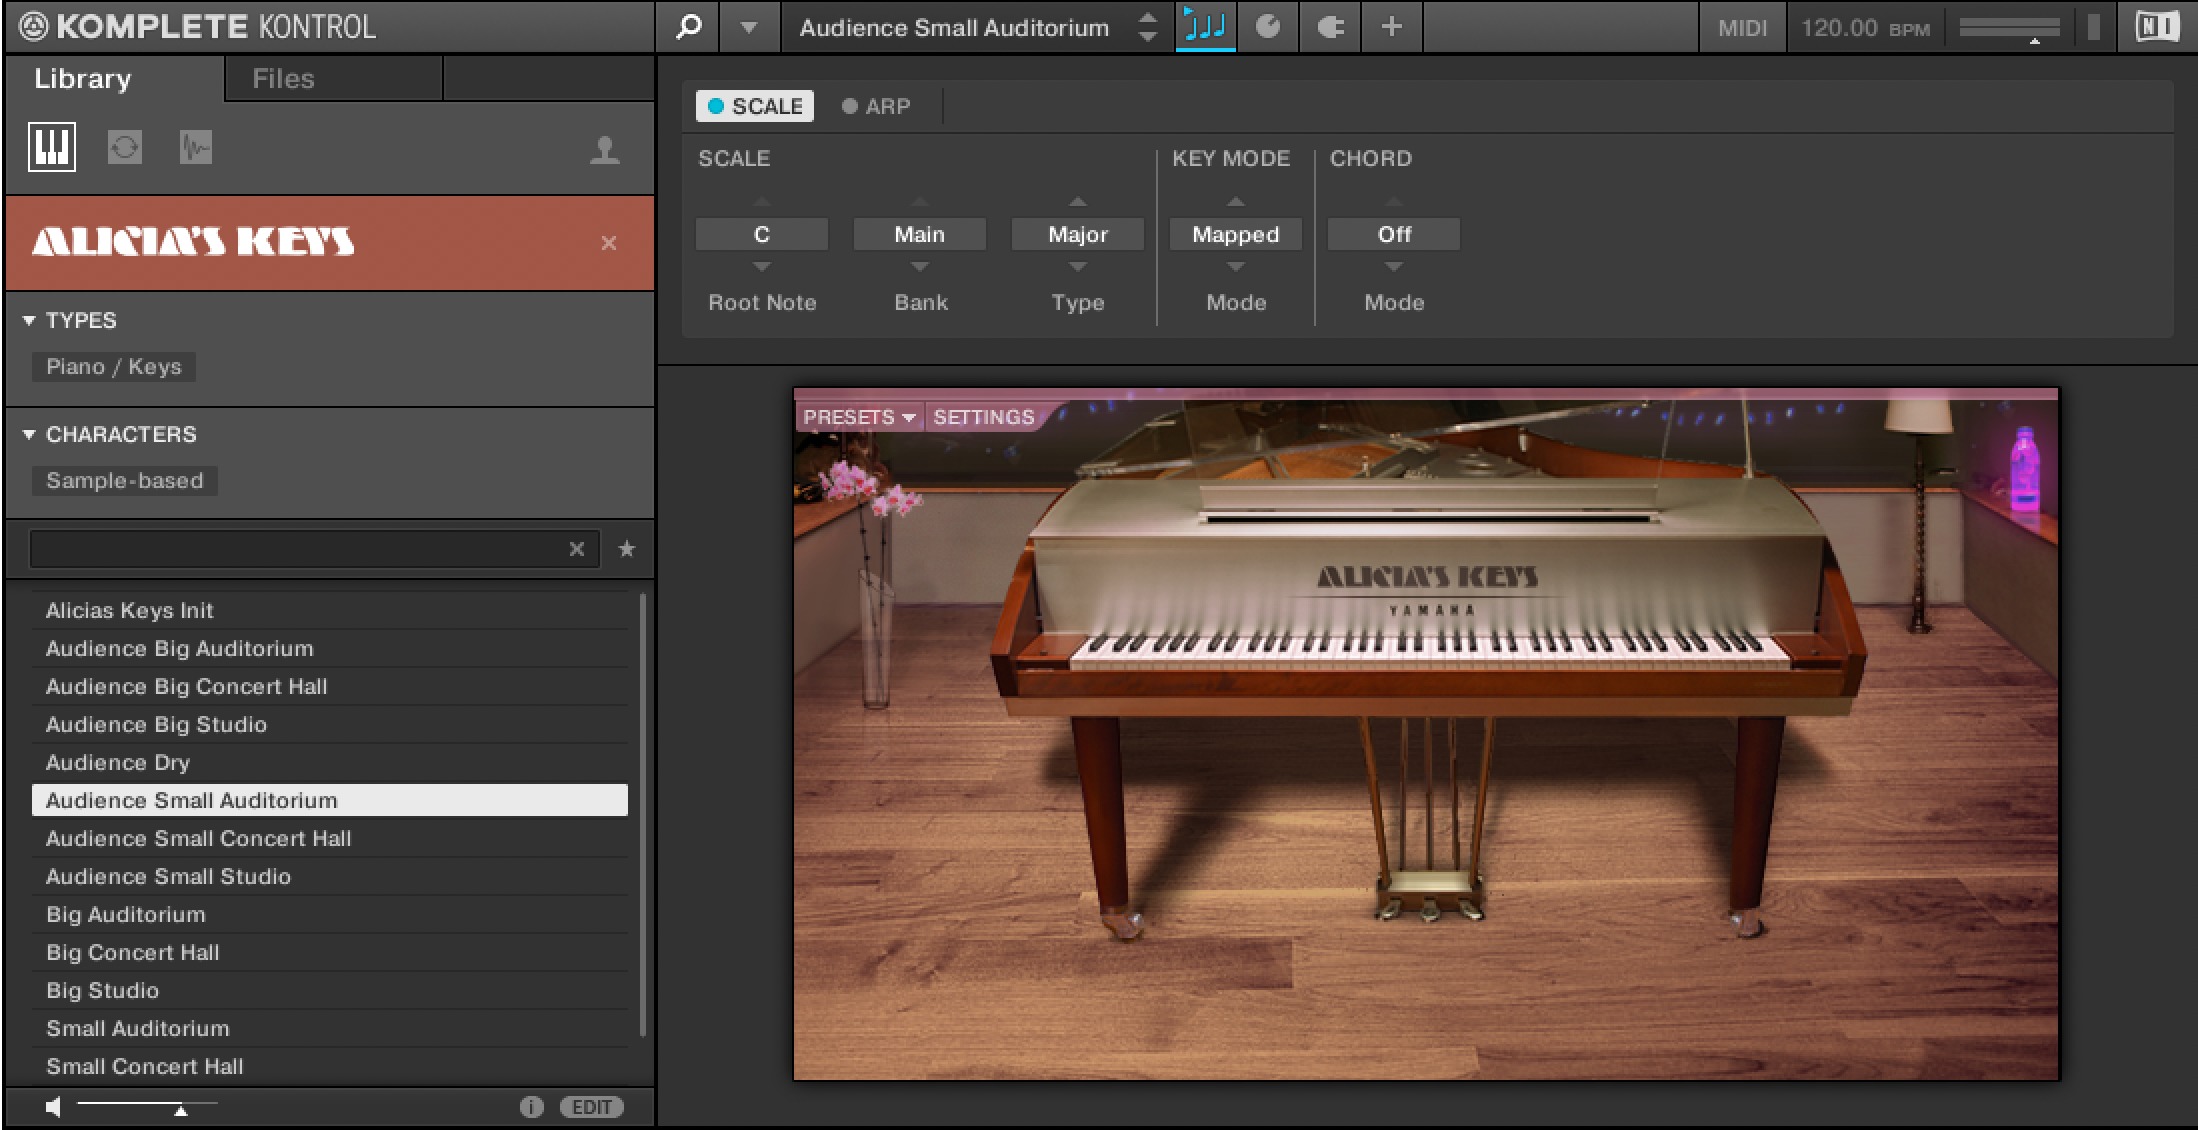Toggle user content with the person icon
The image size is (2198, 1130).
[604, 150]
